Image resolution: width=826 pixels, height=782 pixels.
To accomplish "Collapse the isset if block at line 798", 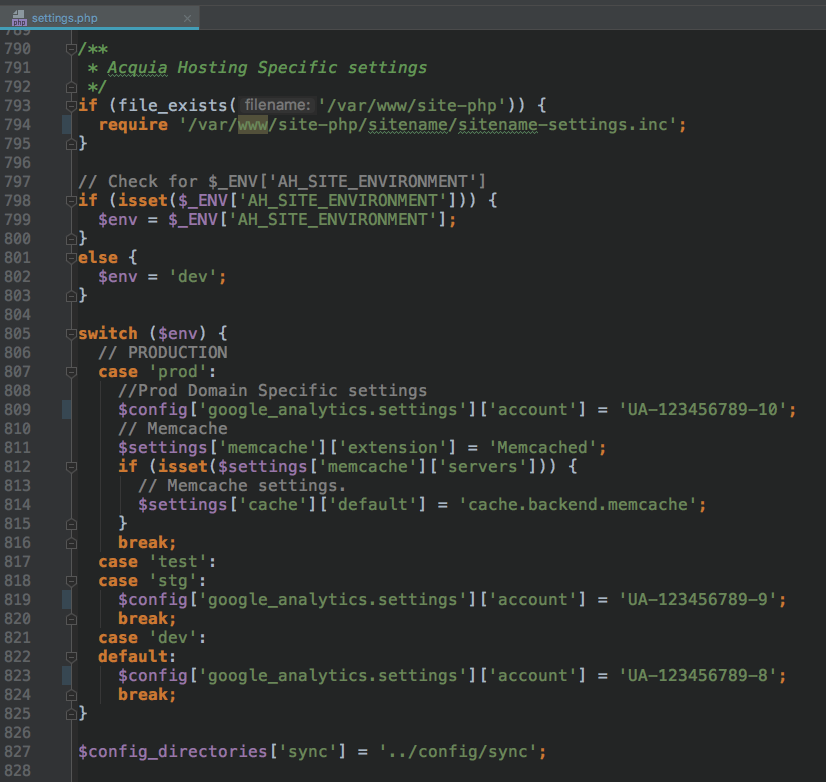I will tap(71, 201).
